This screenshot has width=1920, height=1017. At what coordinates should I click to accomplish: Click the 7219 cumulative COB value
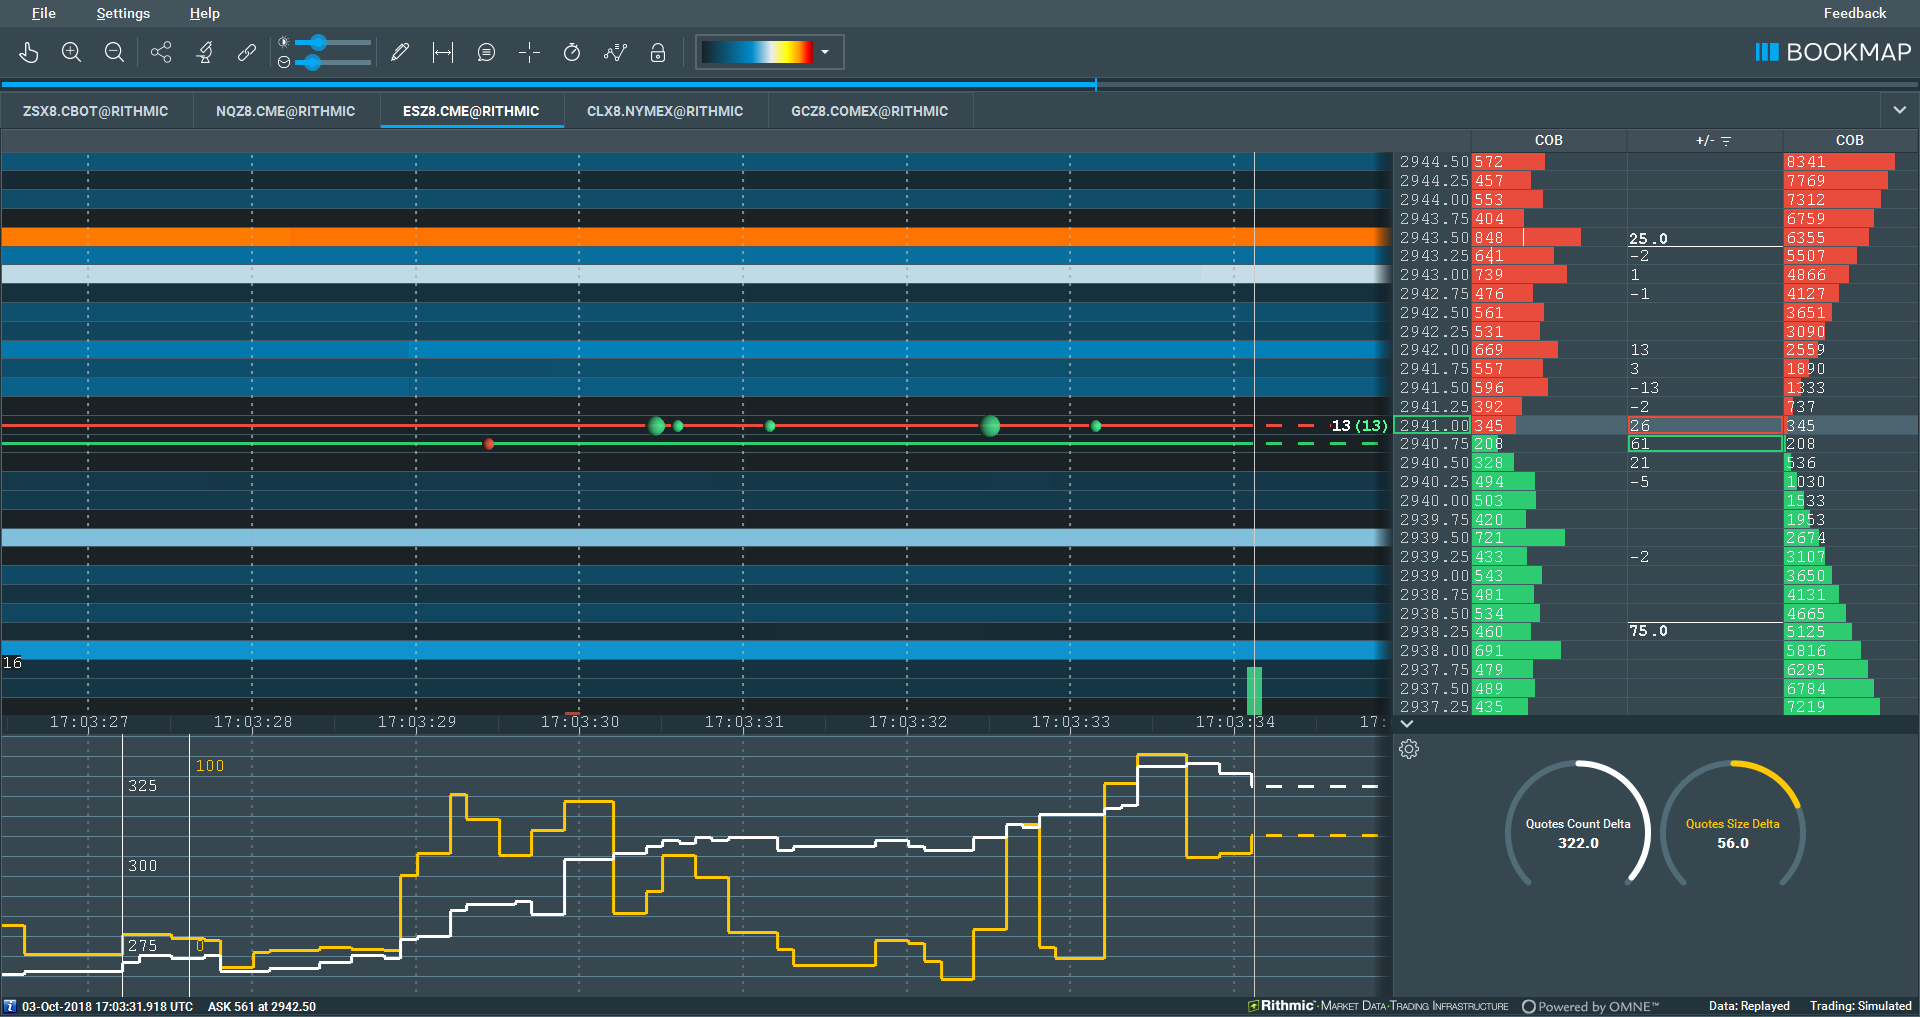pos(1806,707)
